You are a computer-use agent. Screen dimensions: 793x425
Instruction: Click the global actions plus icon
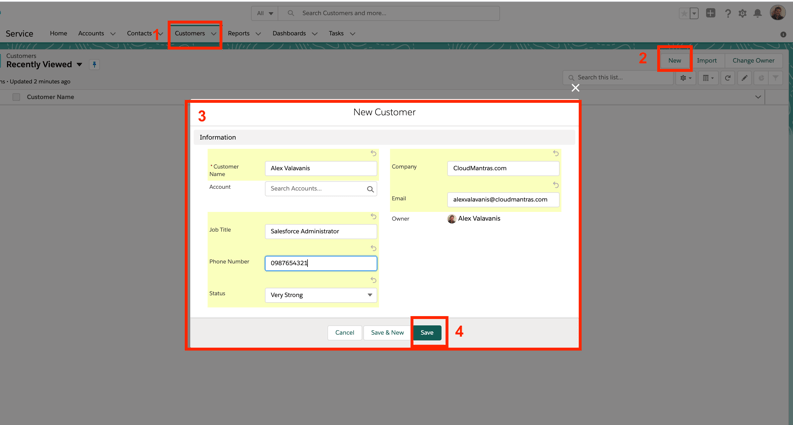click(x=710, y=14)
